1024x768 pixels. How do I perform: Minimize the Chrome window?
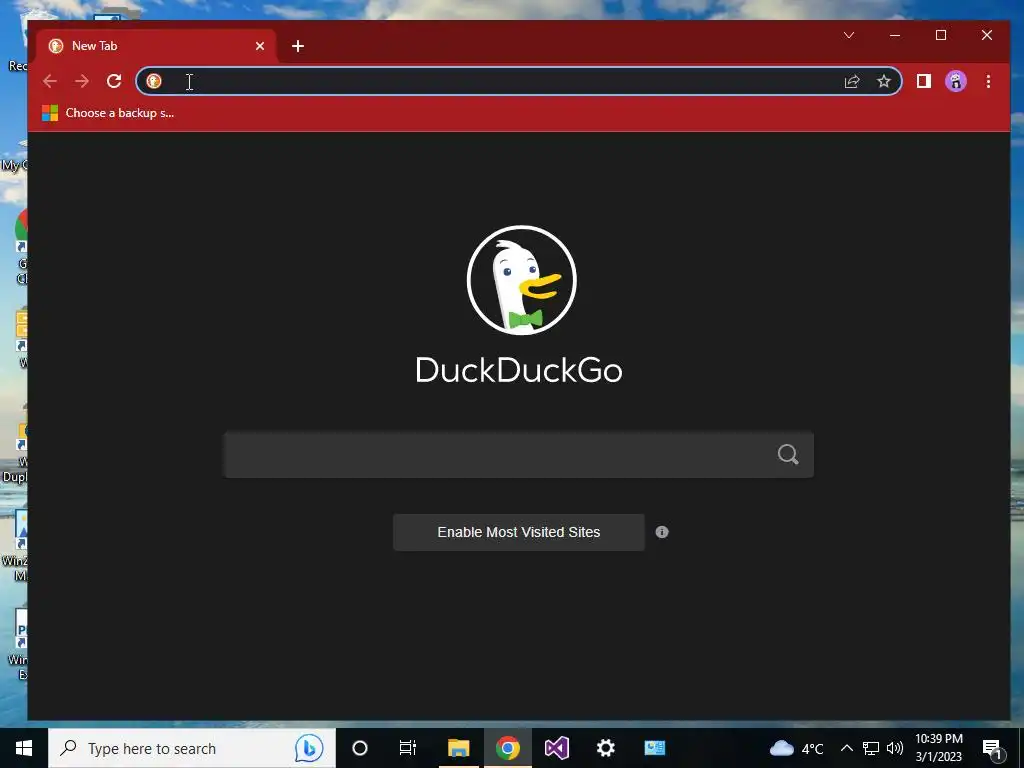(x=895, y=35)
